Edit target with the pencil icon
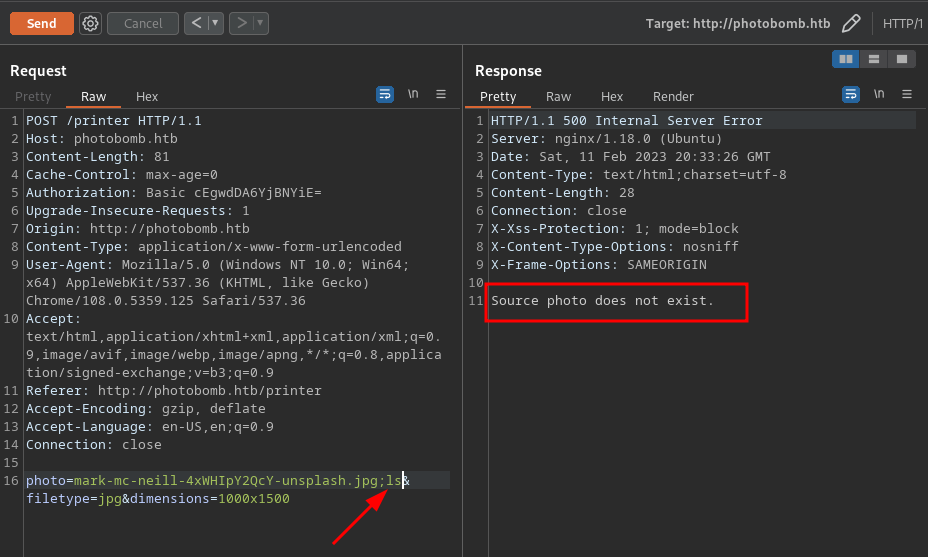 851,23
